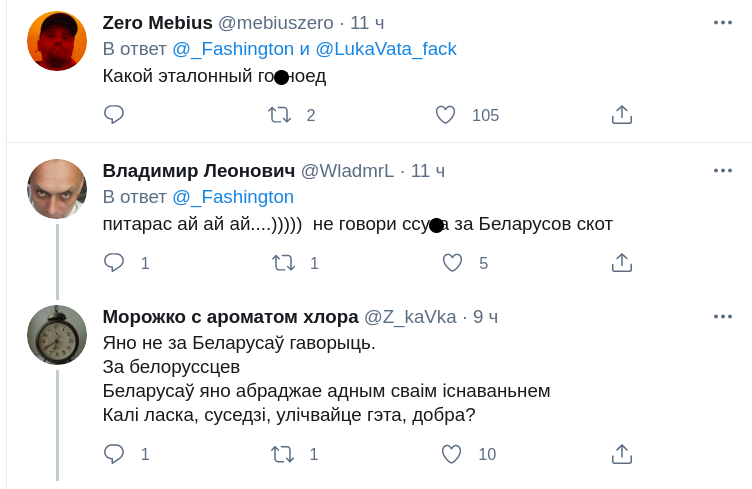Viewport: 752px width, 489px height.
Task: Share Владимир Леонович's tweet
Action: [622, 263]
